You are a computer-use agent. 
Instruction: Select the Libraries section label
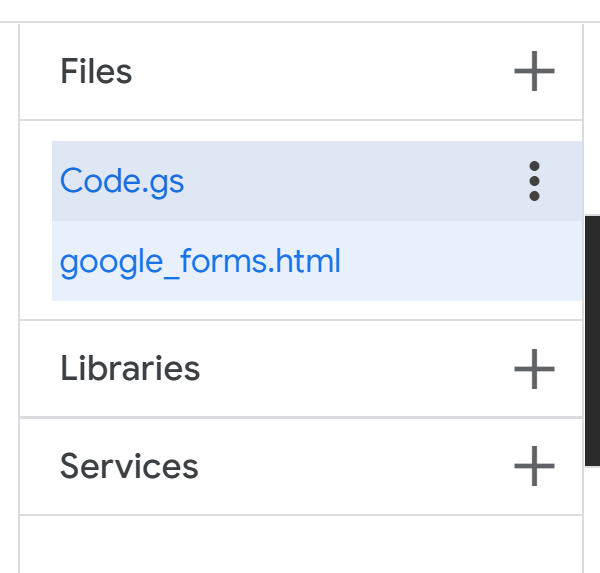coord(130,368)
